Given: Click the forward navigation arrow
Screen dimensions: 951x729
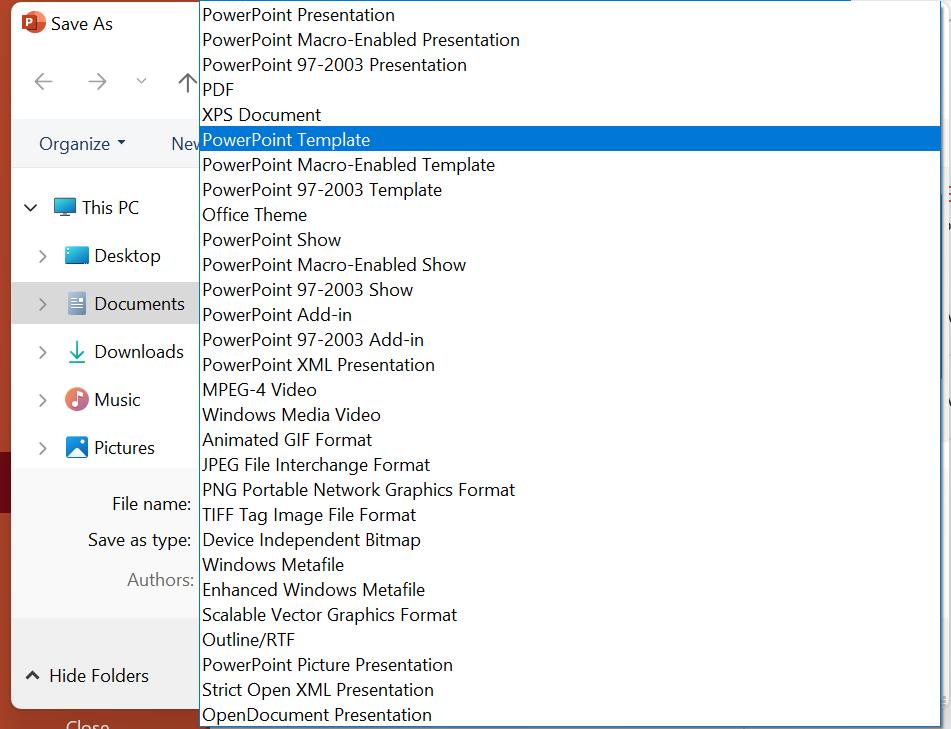Looking at the screenshot, I should (x=96, y=81).
